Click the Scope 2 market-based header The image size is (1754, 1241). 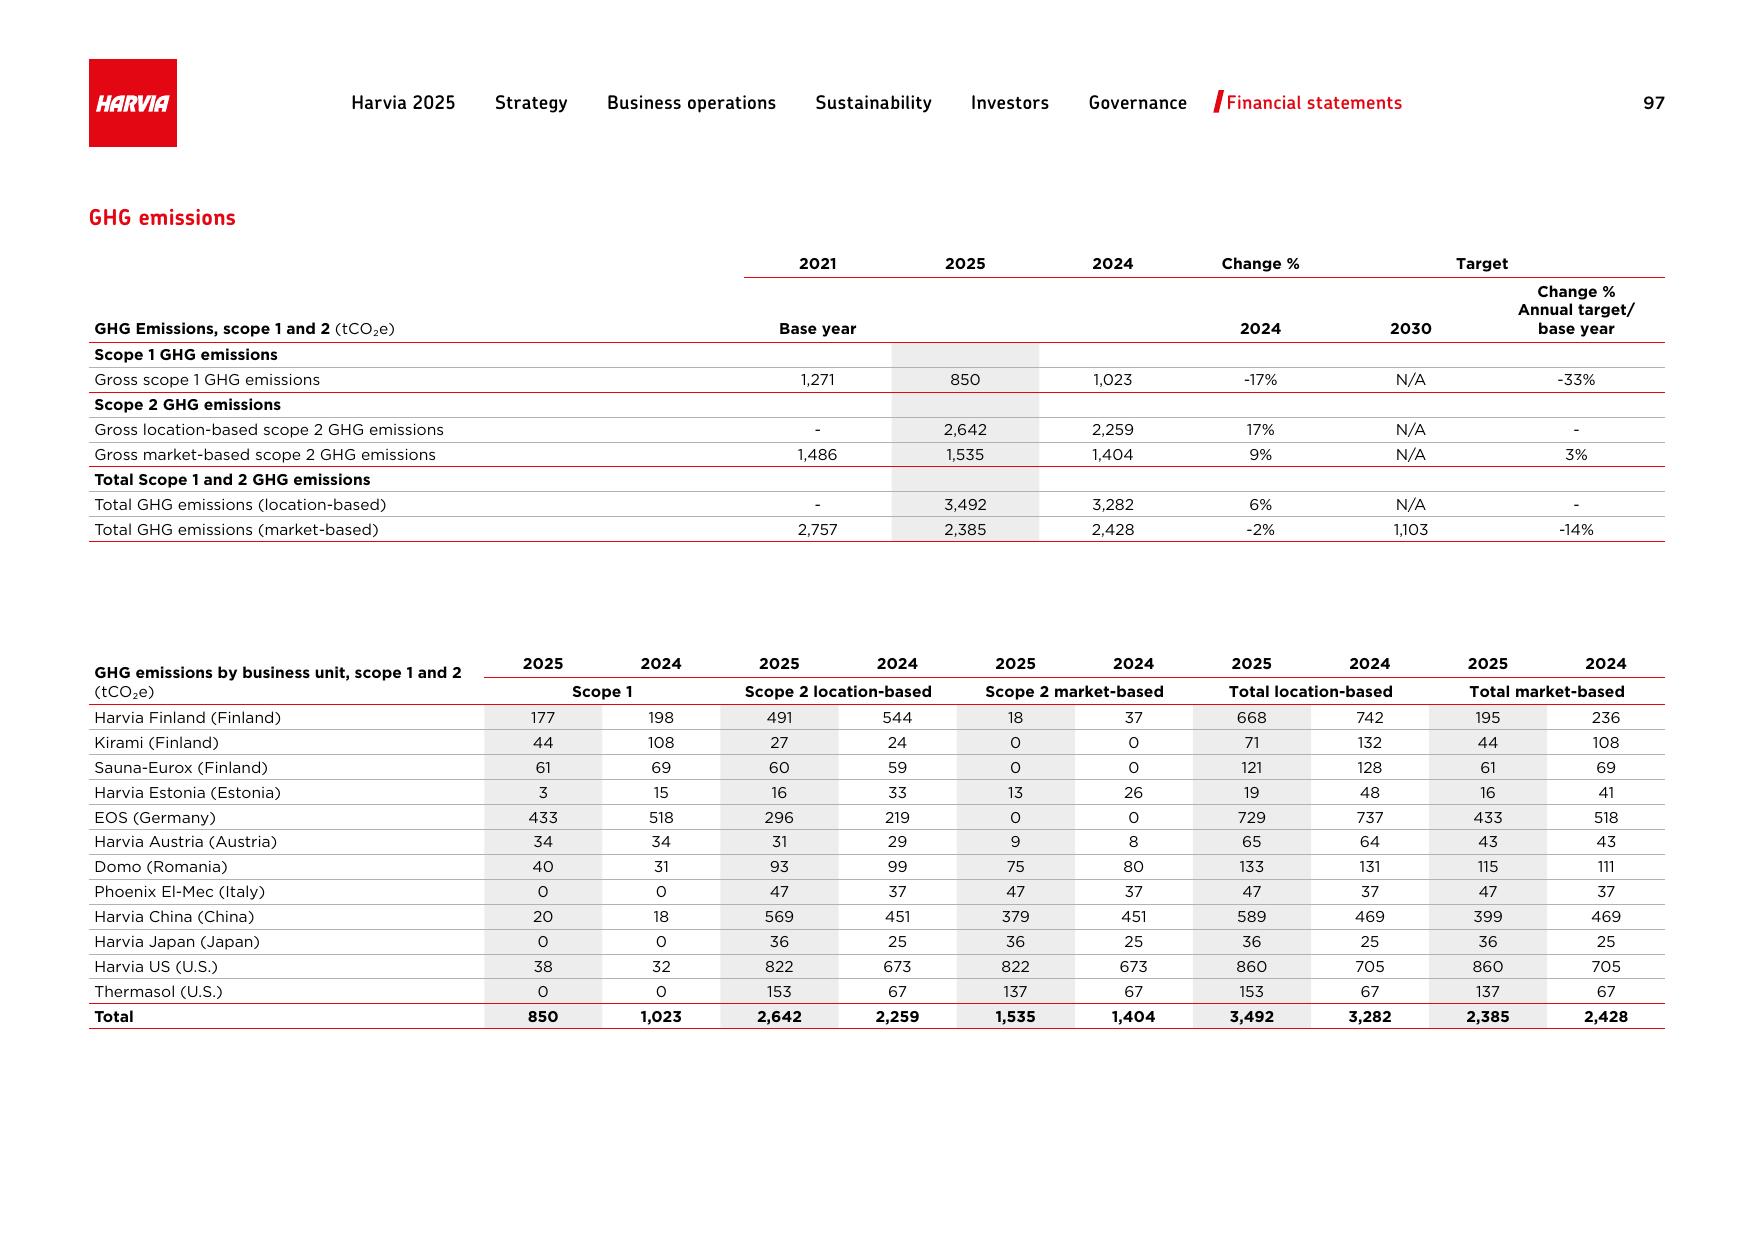click(x=1074, y=692)
